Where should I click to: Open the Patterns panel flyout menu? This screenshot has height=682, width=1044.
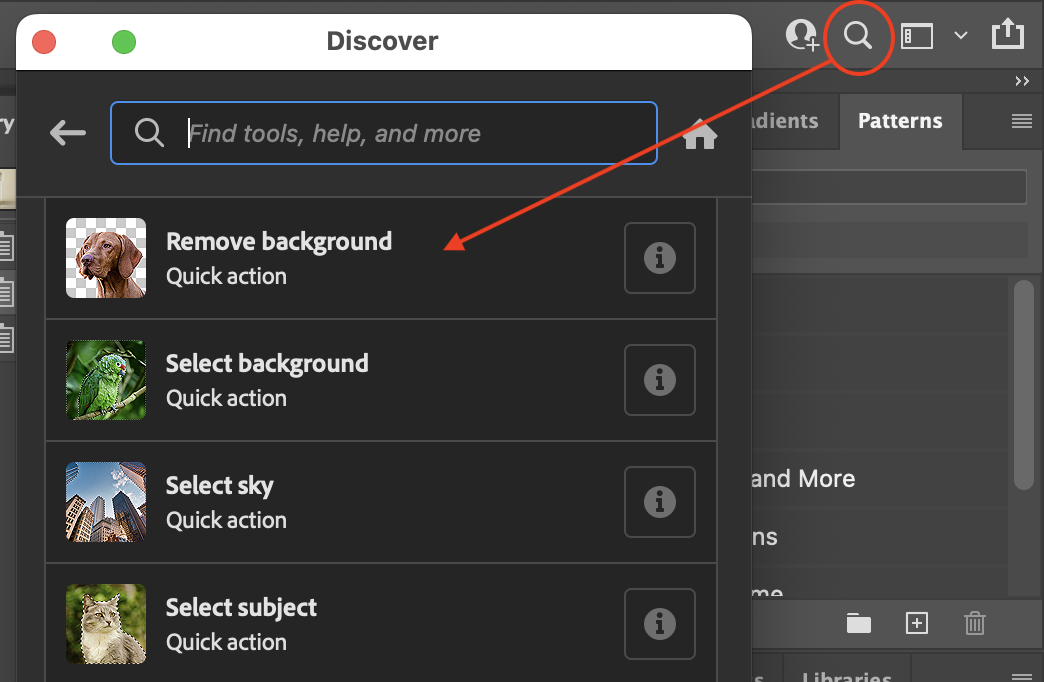(x=1020, y=121)
